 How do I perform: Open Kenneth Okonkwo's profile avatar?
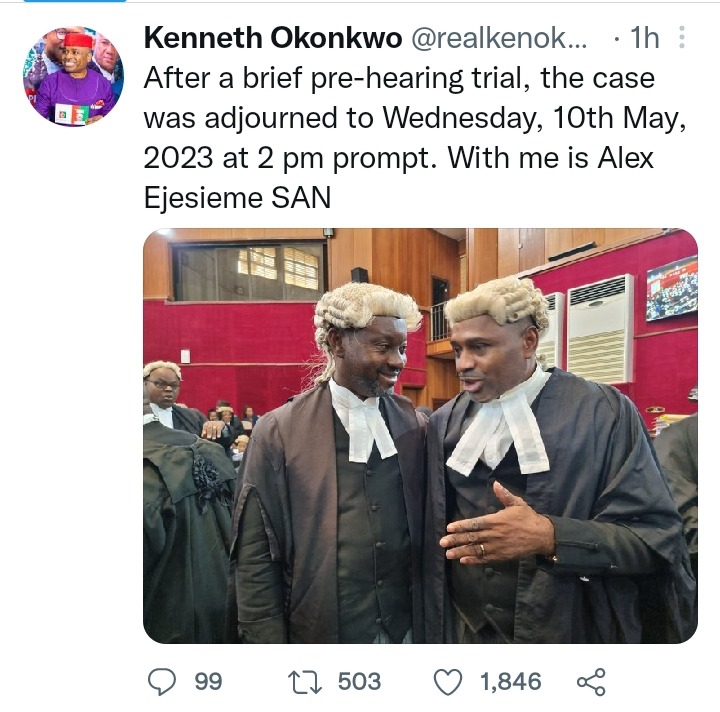pyautogui.click(x=73, y=76)
